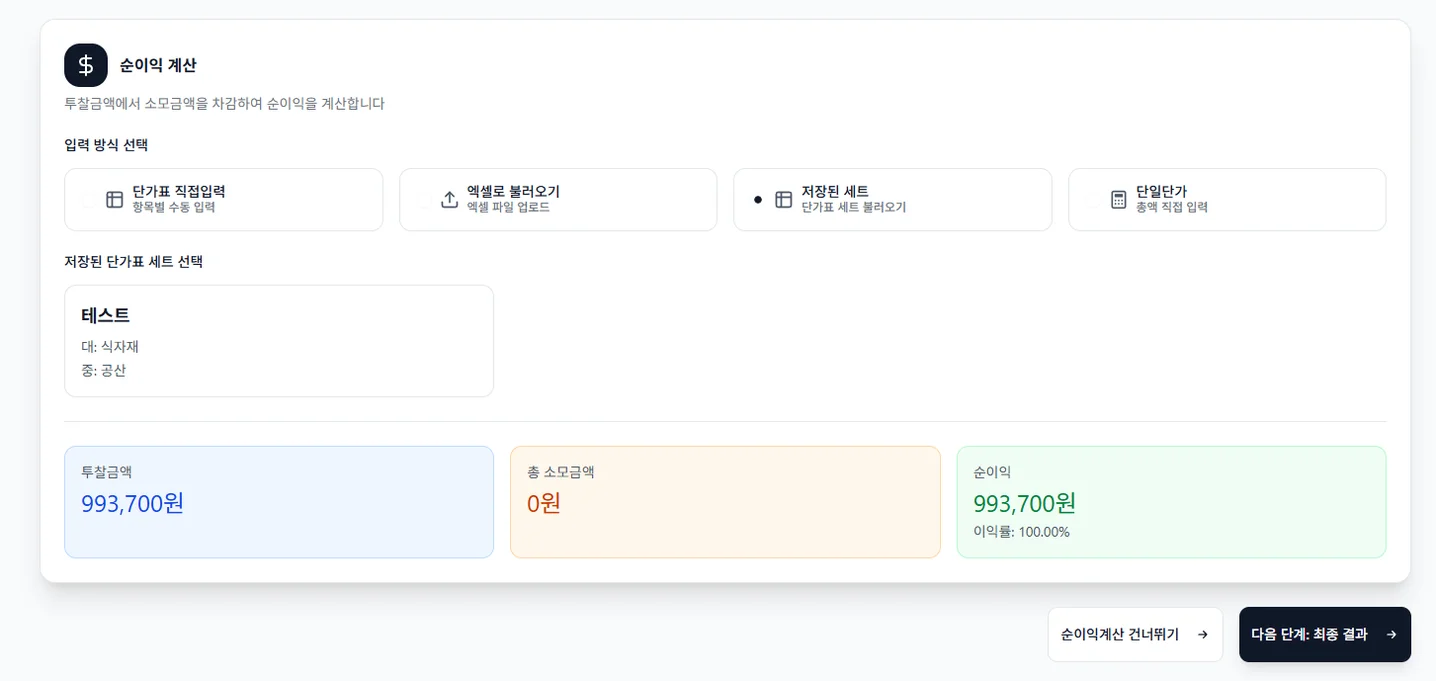
Task: Click the blue 투찰금액 summary card
Action: click(278, 501)
